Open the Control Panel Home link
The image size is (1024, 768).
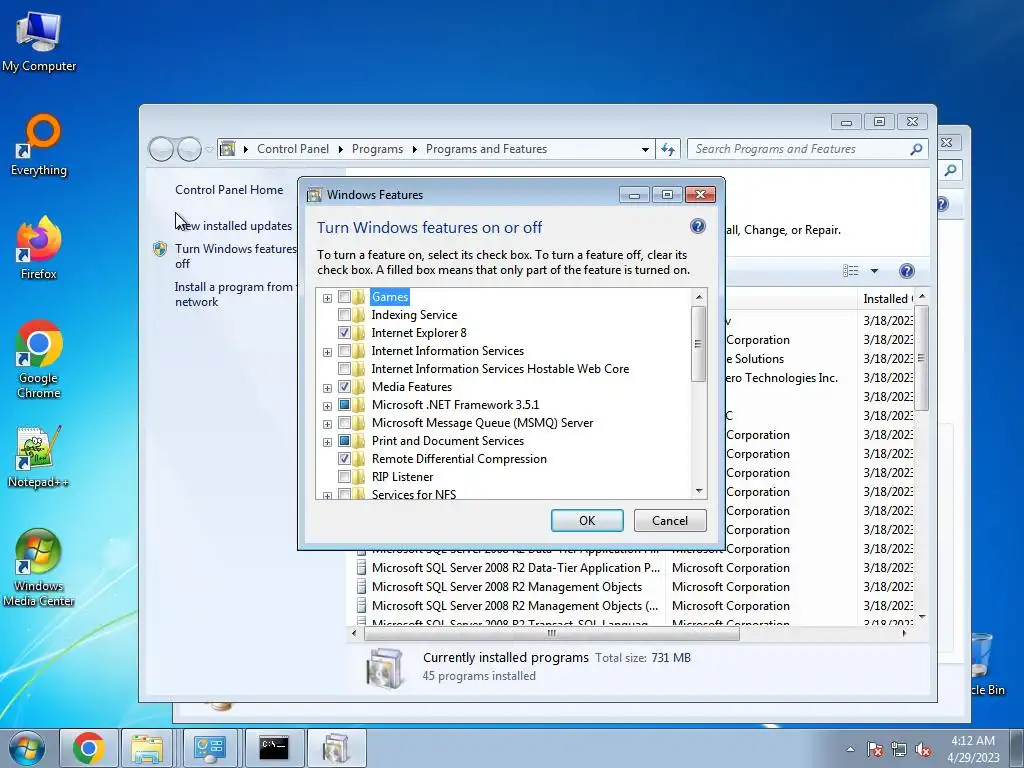(229, 189)
